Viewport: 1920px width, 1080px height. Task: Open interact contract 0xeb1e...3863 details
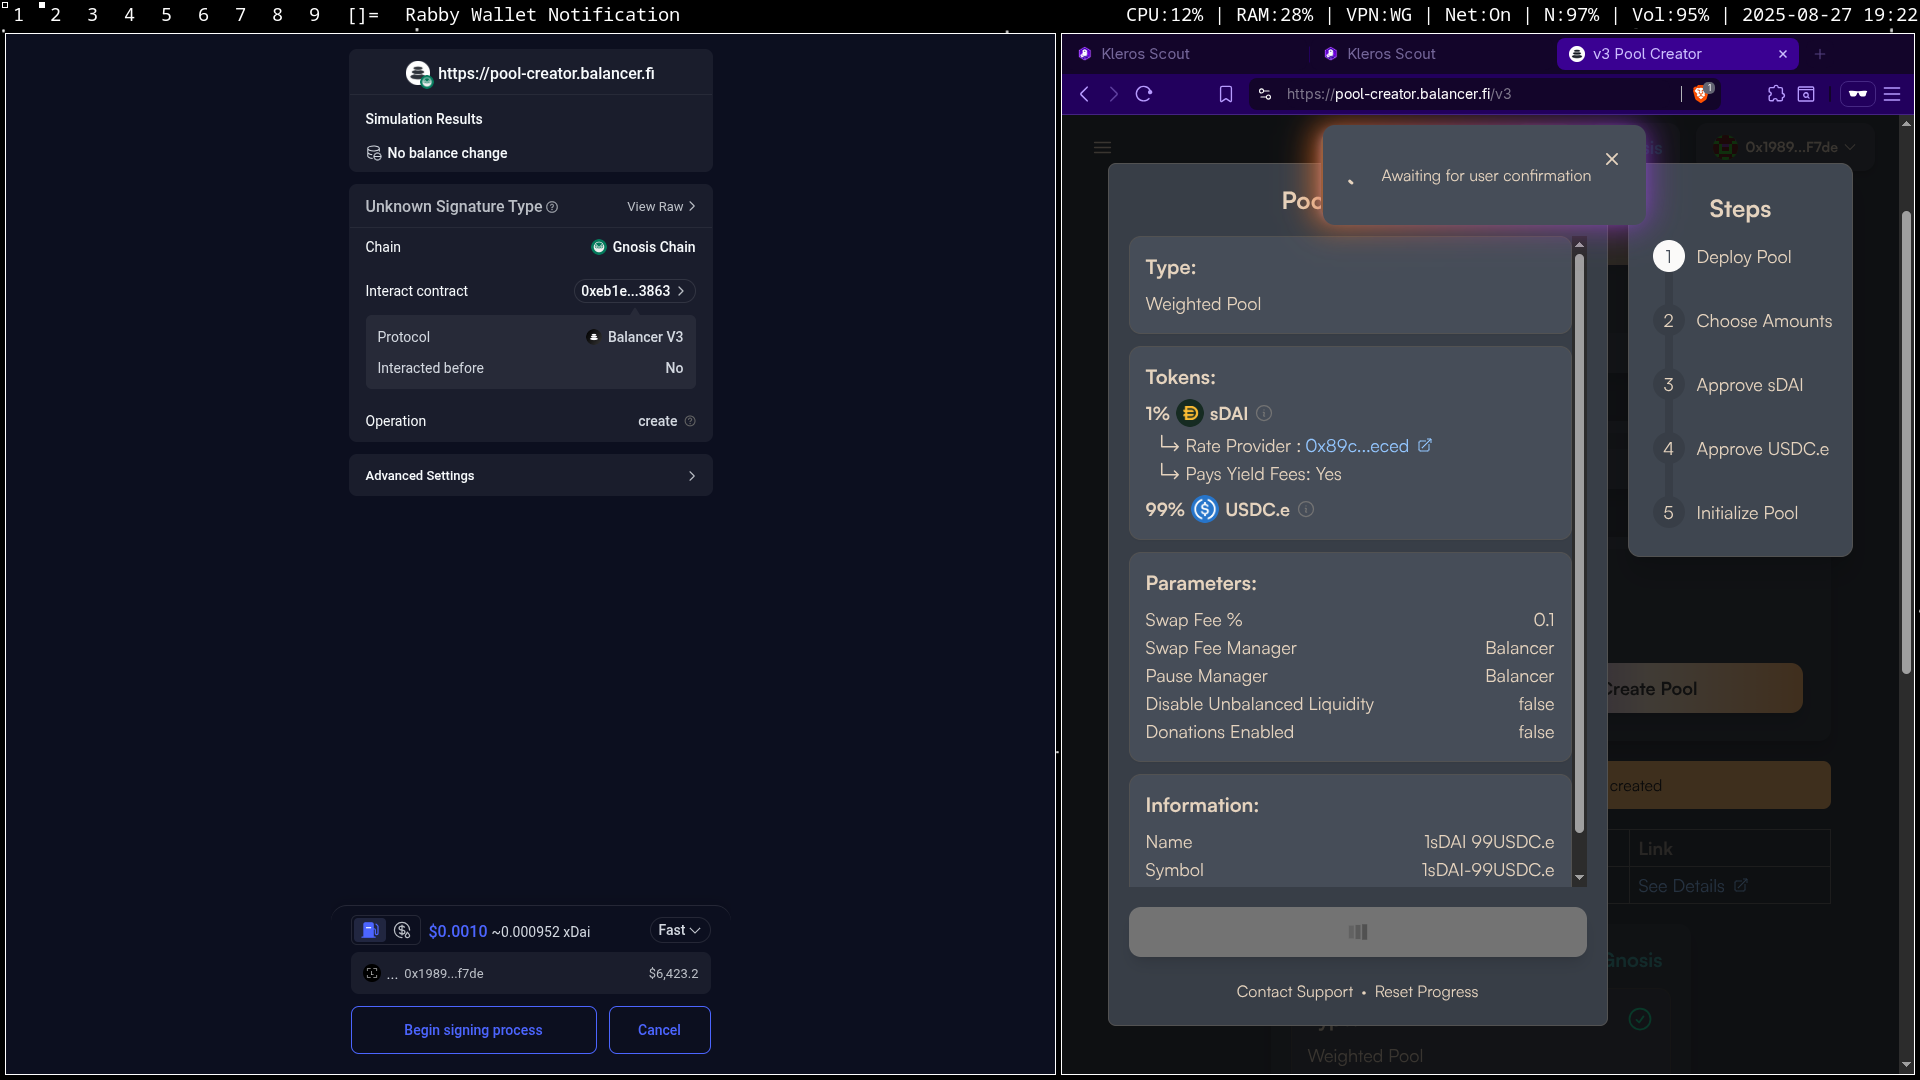point(634,291)
